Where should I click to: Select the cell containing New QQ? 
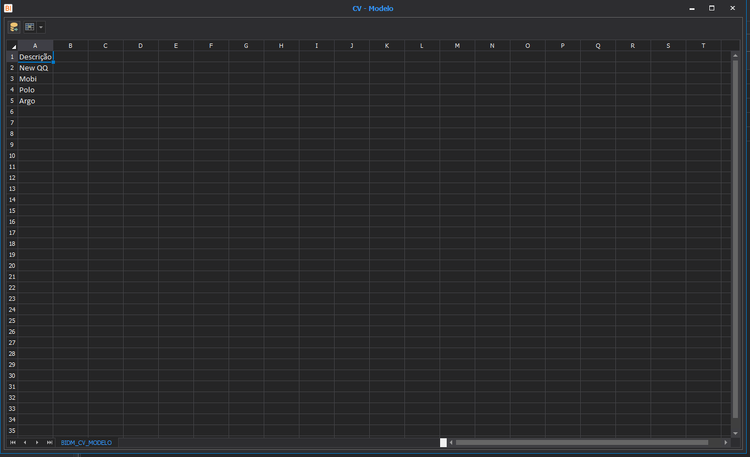pyautogui.click(x=35, y=68)
